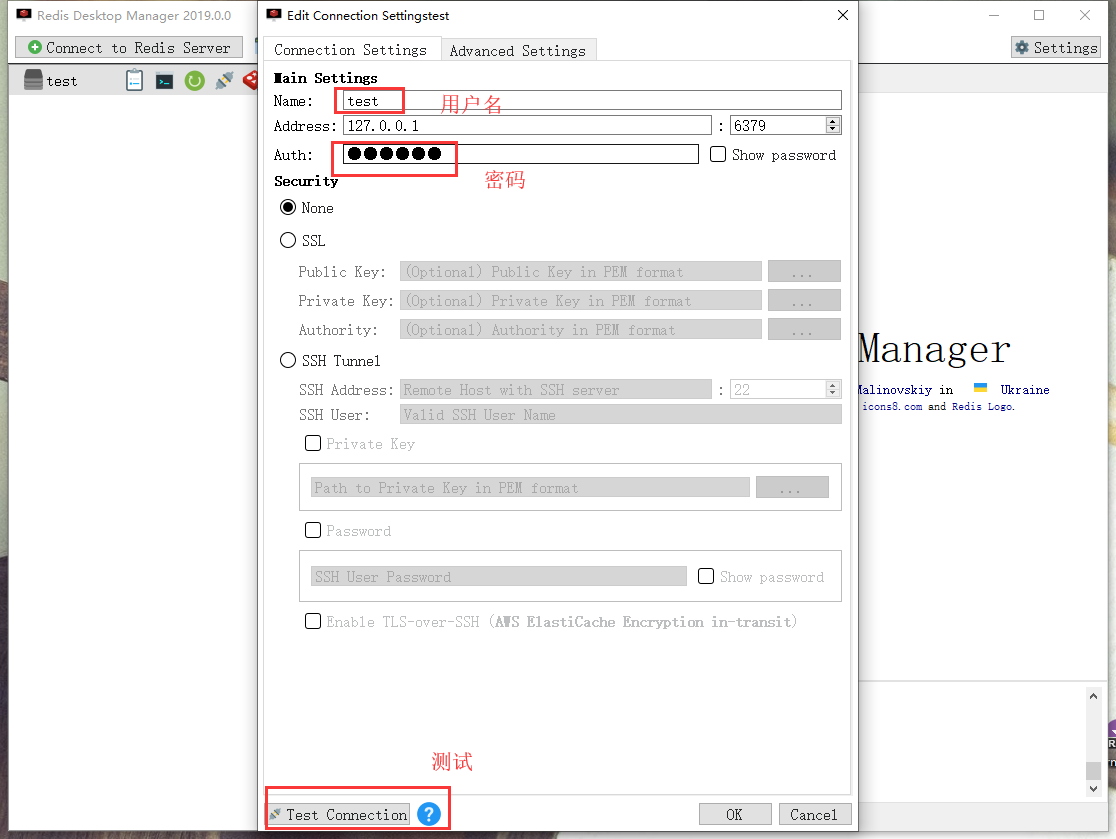Click the Address field showing 127.0.0.1

[527, 125]
